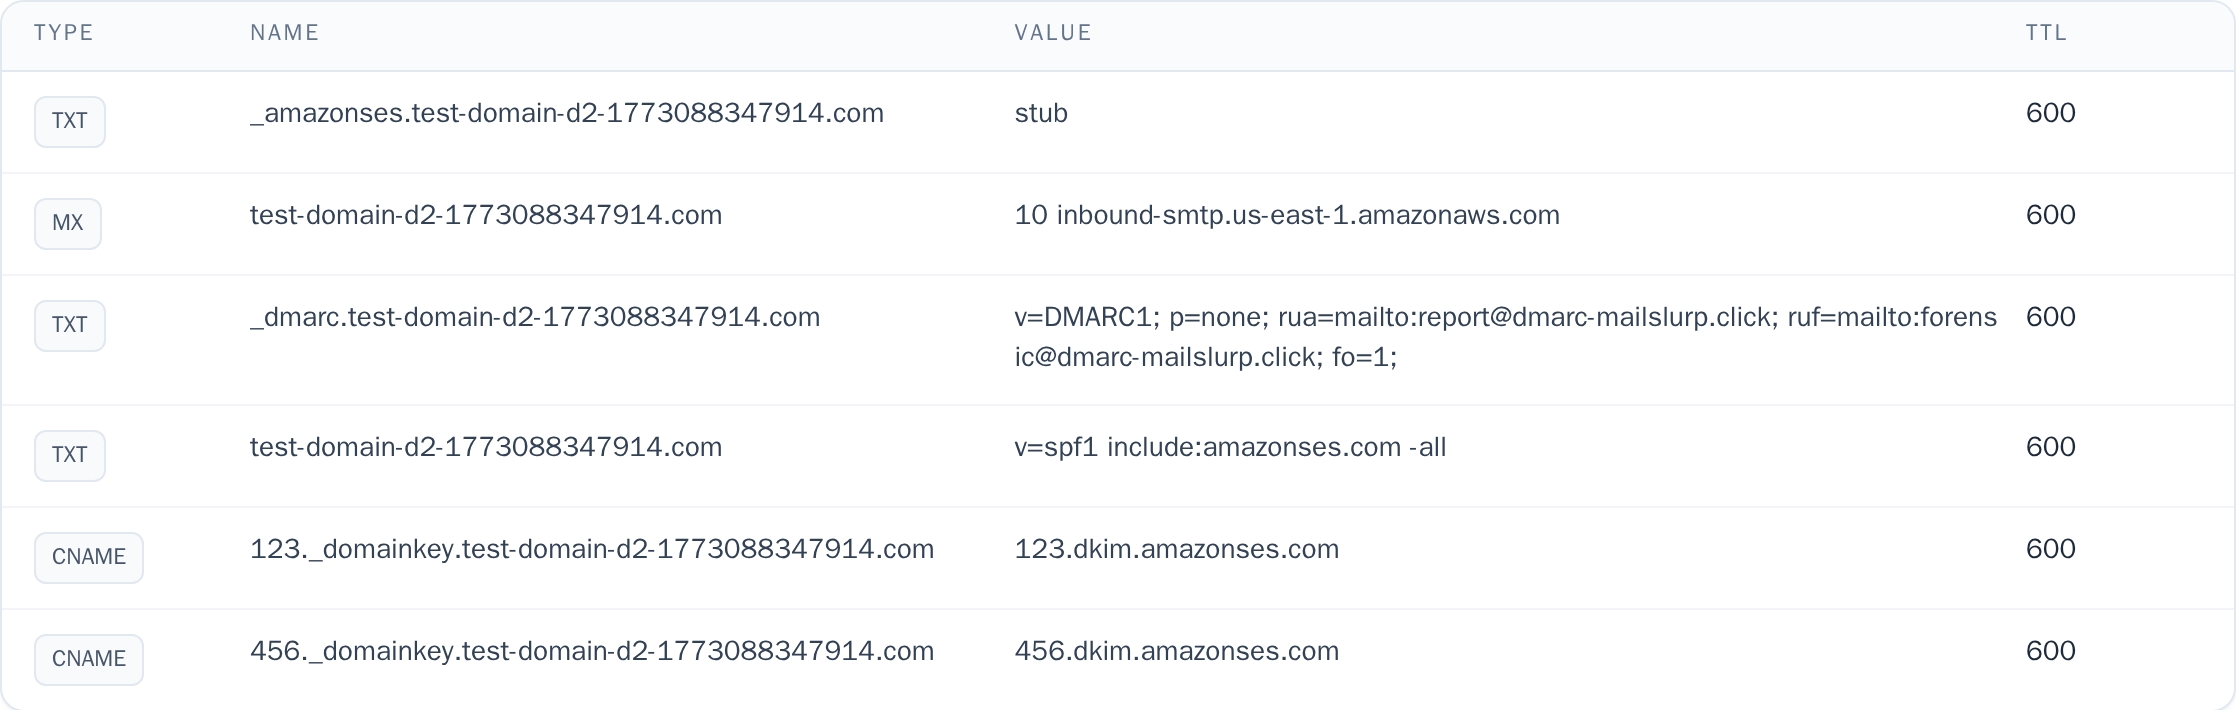Click the 10 inbound-smtp.us-east-1.amazonaws.com value

(1286, 213)
